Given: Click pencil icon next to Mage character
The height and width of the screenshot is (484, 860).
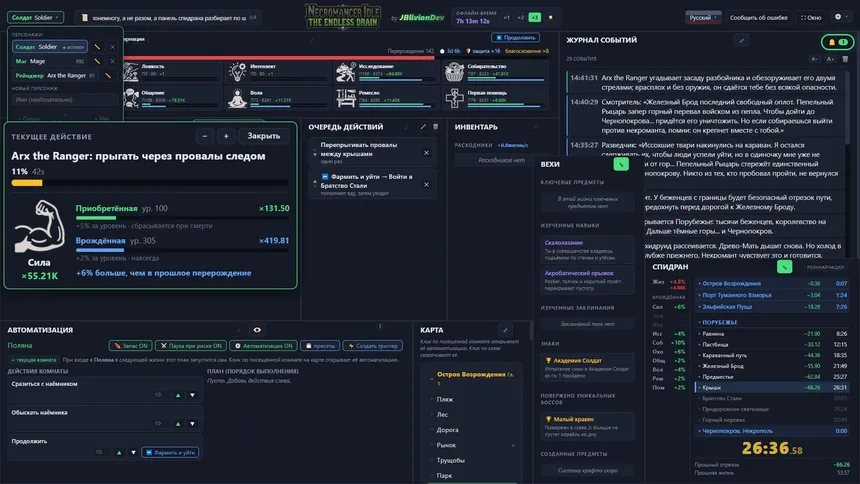Looking at the screenshot, I should [x=97, y=61].
